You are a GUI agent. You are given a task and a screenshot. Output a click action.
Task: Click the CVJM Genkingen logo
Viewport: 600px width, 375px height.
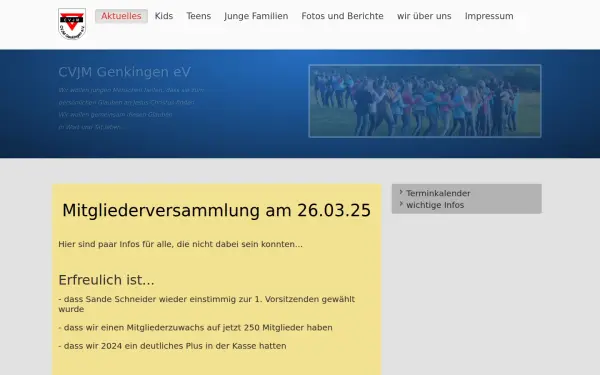72,24
